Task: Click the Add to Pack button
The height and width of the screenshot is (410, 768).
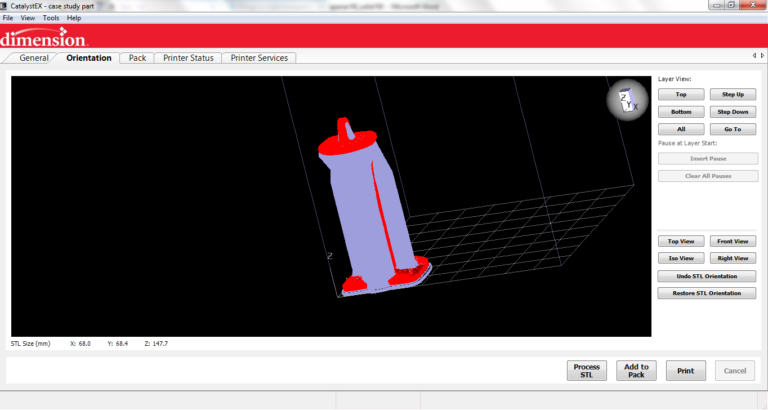Action: [x=636, y=371]
